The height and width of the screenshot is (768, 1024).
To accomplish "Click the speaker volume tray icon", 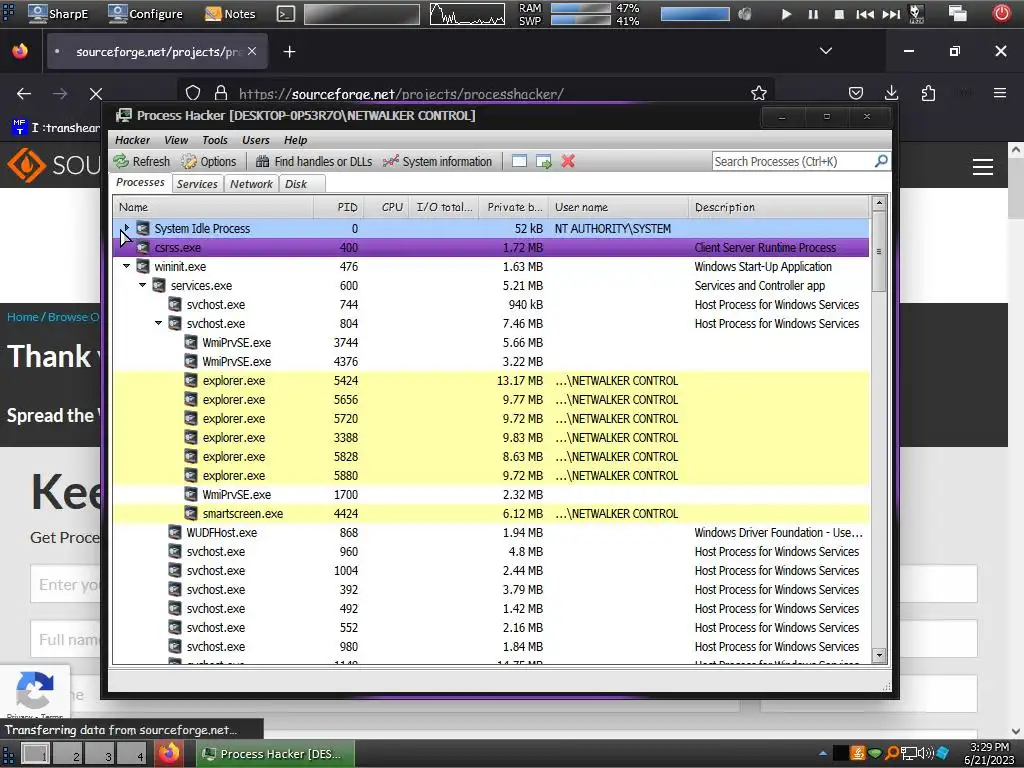I will click(925, 753).
